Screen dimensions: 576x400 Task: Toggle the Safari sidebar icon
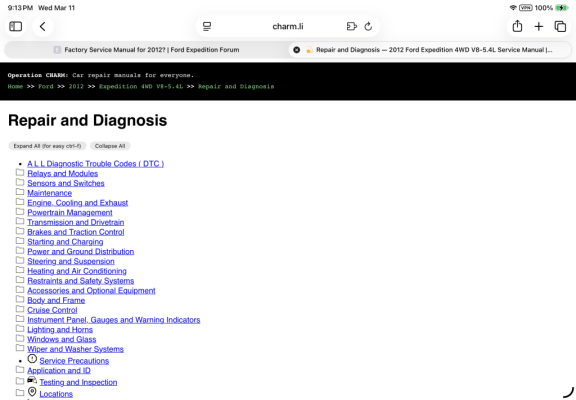tap(15, 26)
